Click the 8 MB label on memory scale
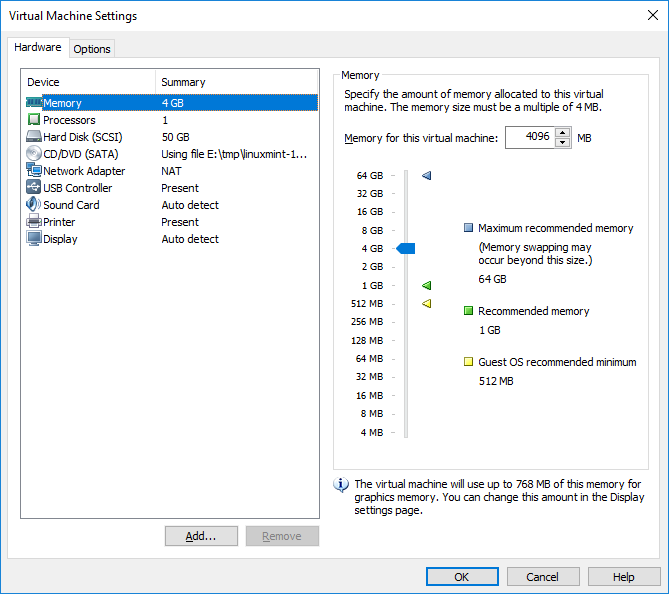The image size is (669, 594). point(372,413)
